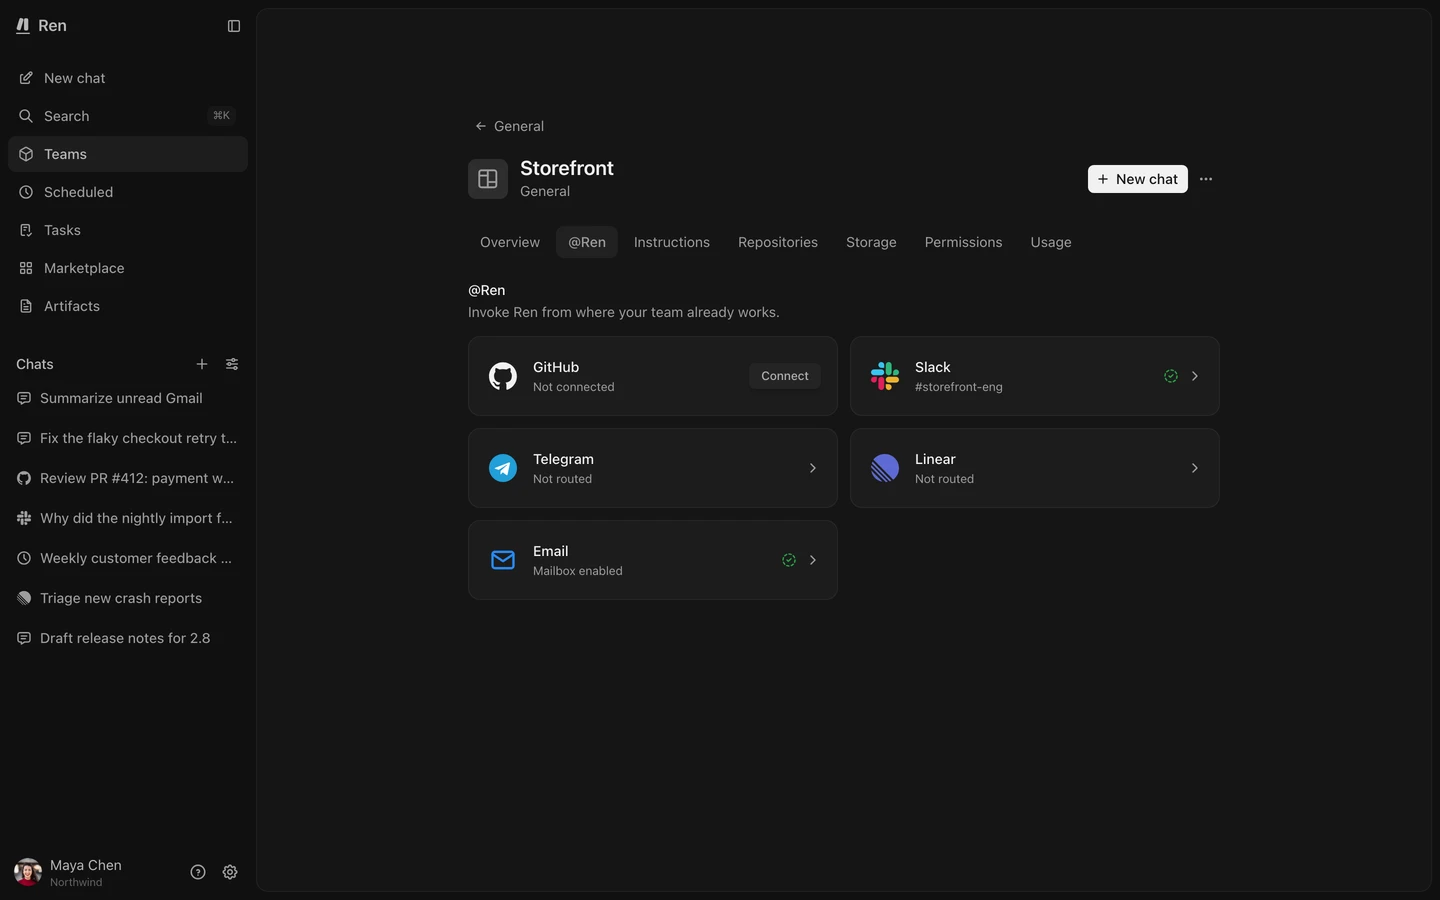Image resolution: width=1440 pixels, height=900 pixels.
Task: Open the Permissions tab
Action: (x=964, y=242)
